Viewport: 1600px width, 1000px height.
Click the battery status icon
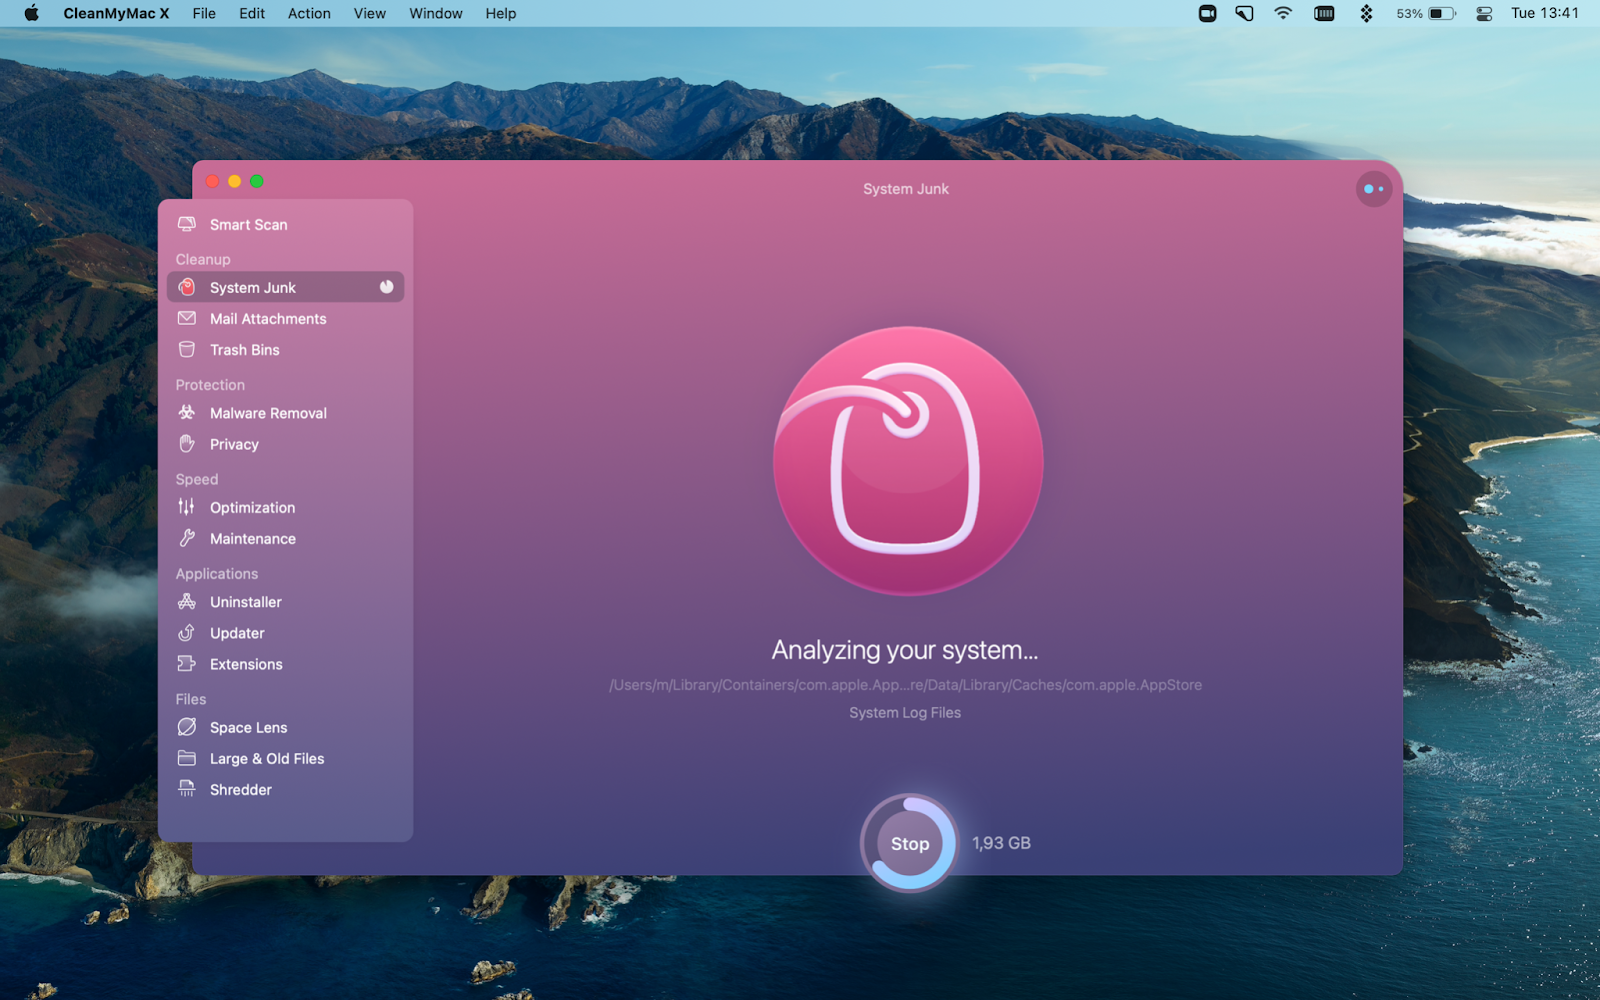(1442, 13)
